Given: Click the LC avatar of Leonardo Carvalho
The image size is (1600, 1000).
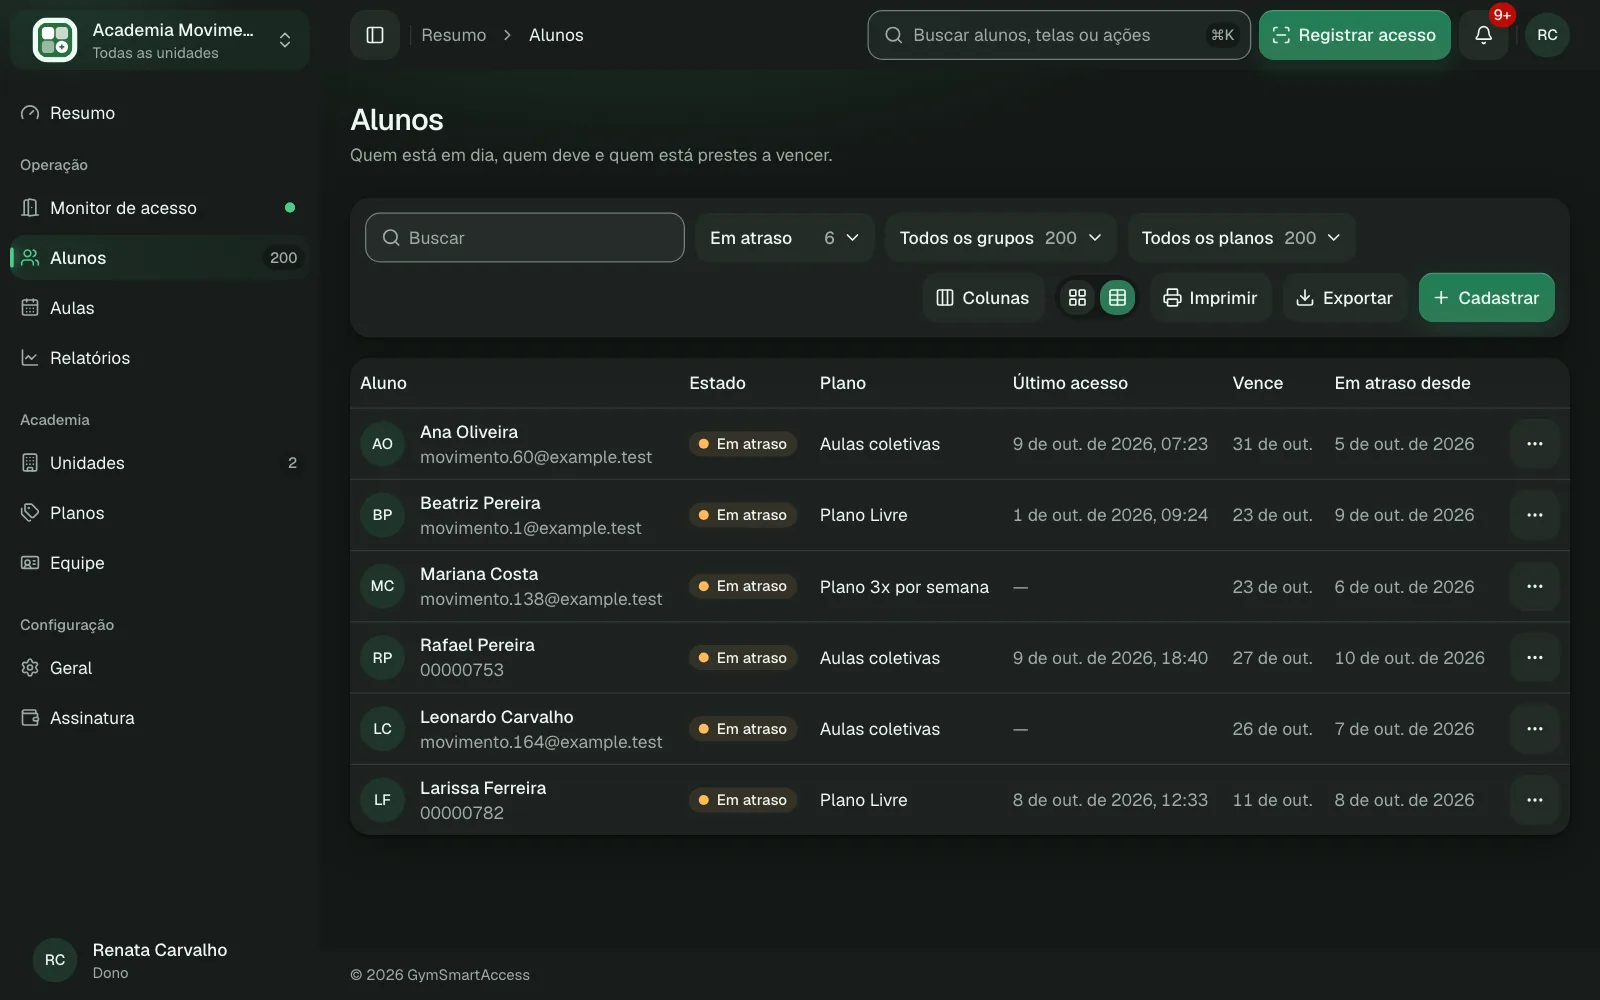Looking at the screenshot, I should (382, 729).
